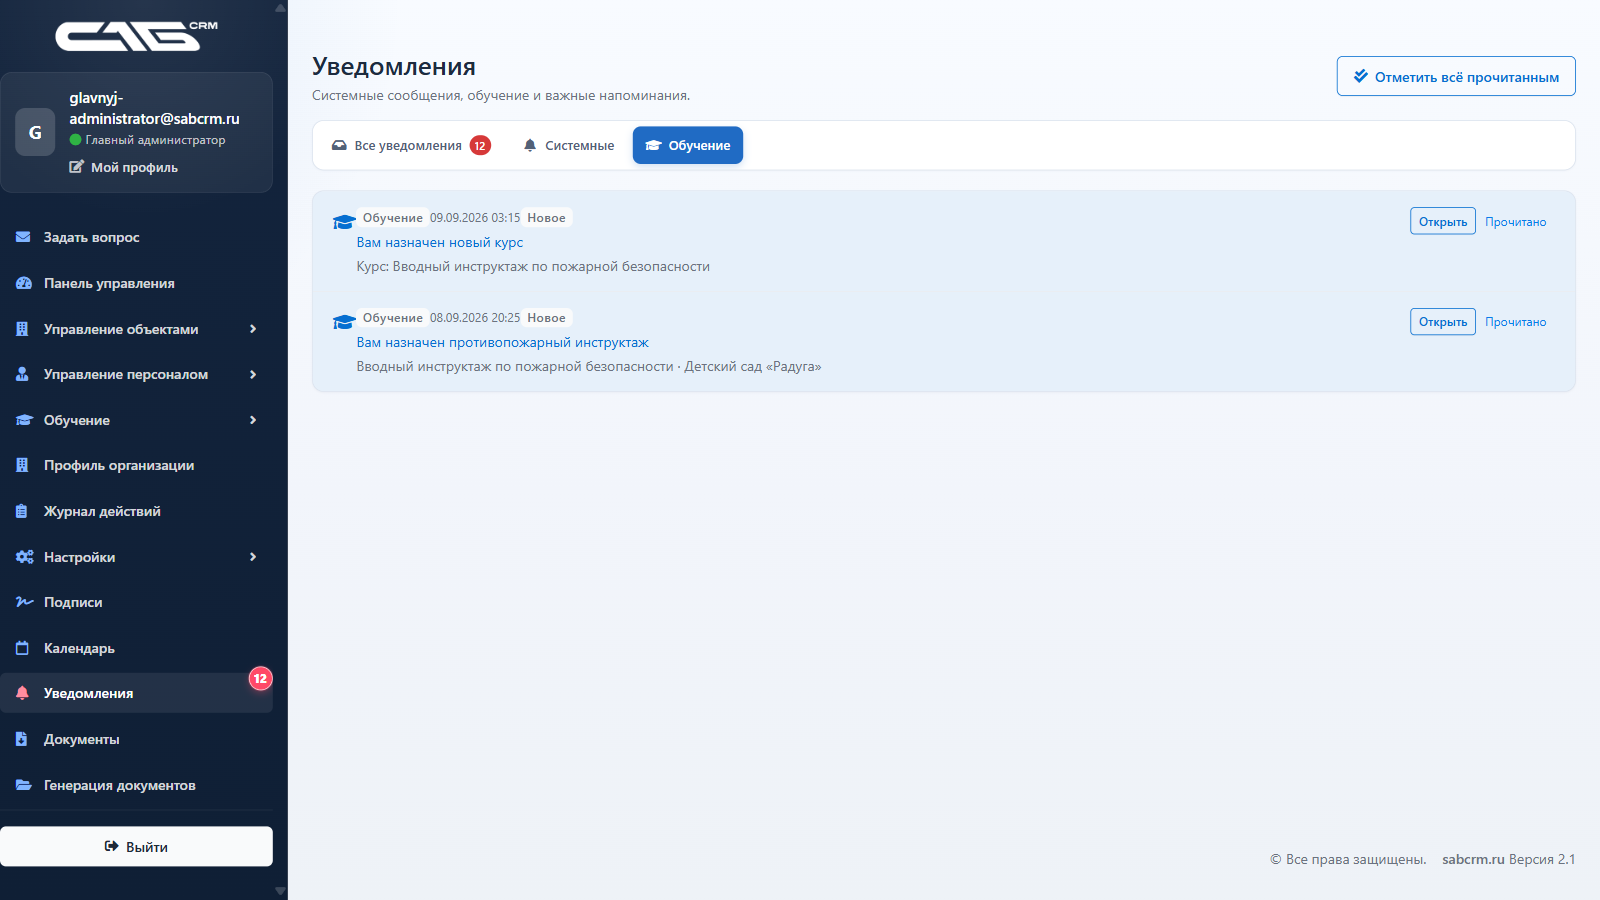Expand the Обучение sidebar chevron
This screenshot has height=900, width=1600.
253,420
